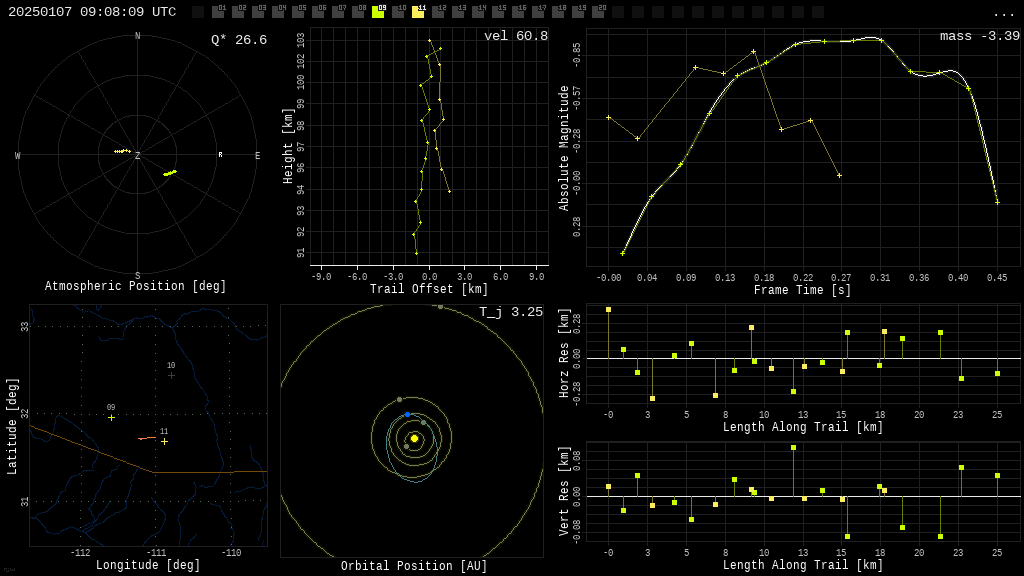Click the vel 60.8 readout
Image resolution: width=1024 pixels, height=576 pixels.
click(516, 36)
